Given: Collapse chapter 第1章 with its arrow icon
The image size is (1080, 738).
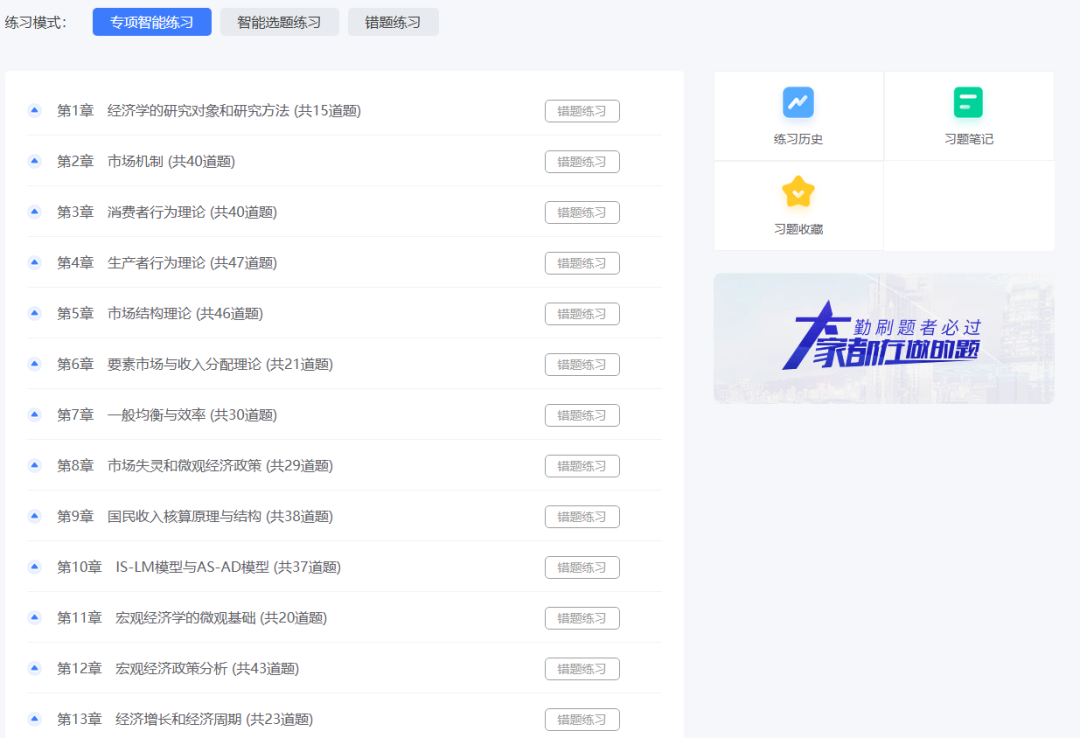Looking at the screenshot, I should tap(34, 111).
